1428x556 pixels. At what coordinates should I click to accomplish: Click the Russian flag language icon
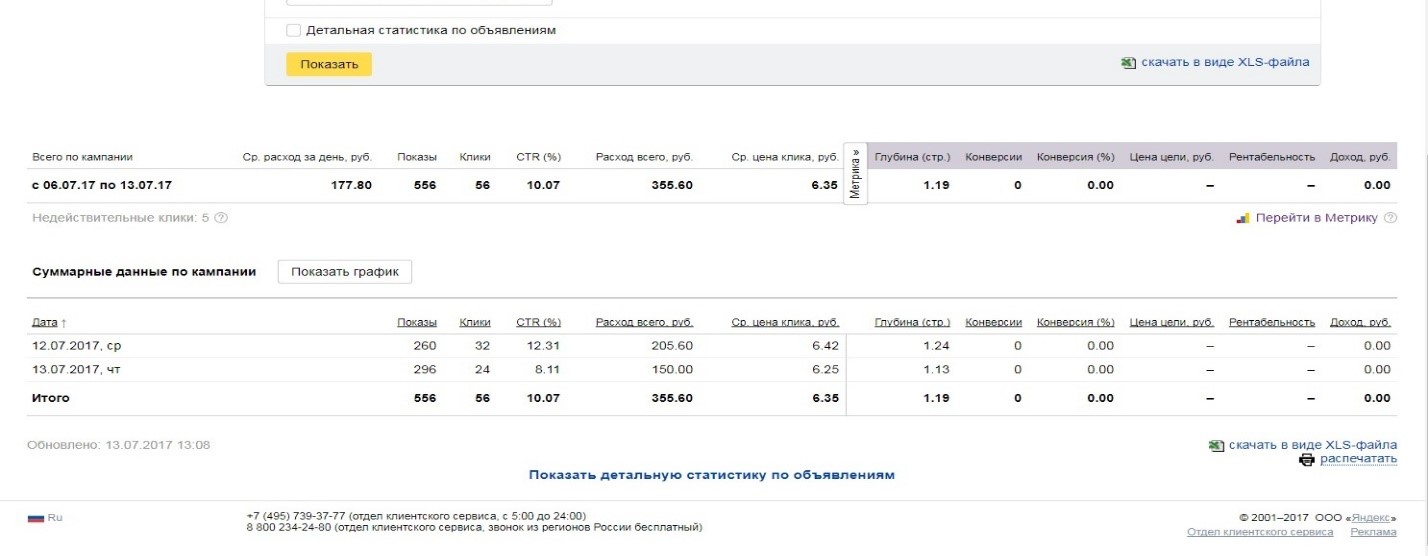[36, 518]
